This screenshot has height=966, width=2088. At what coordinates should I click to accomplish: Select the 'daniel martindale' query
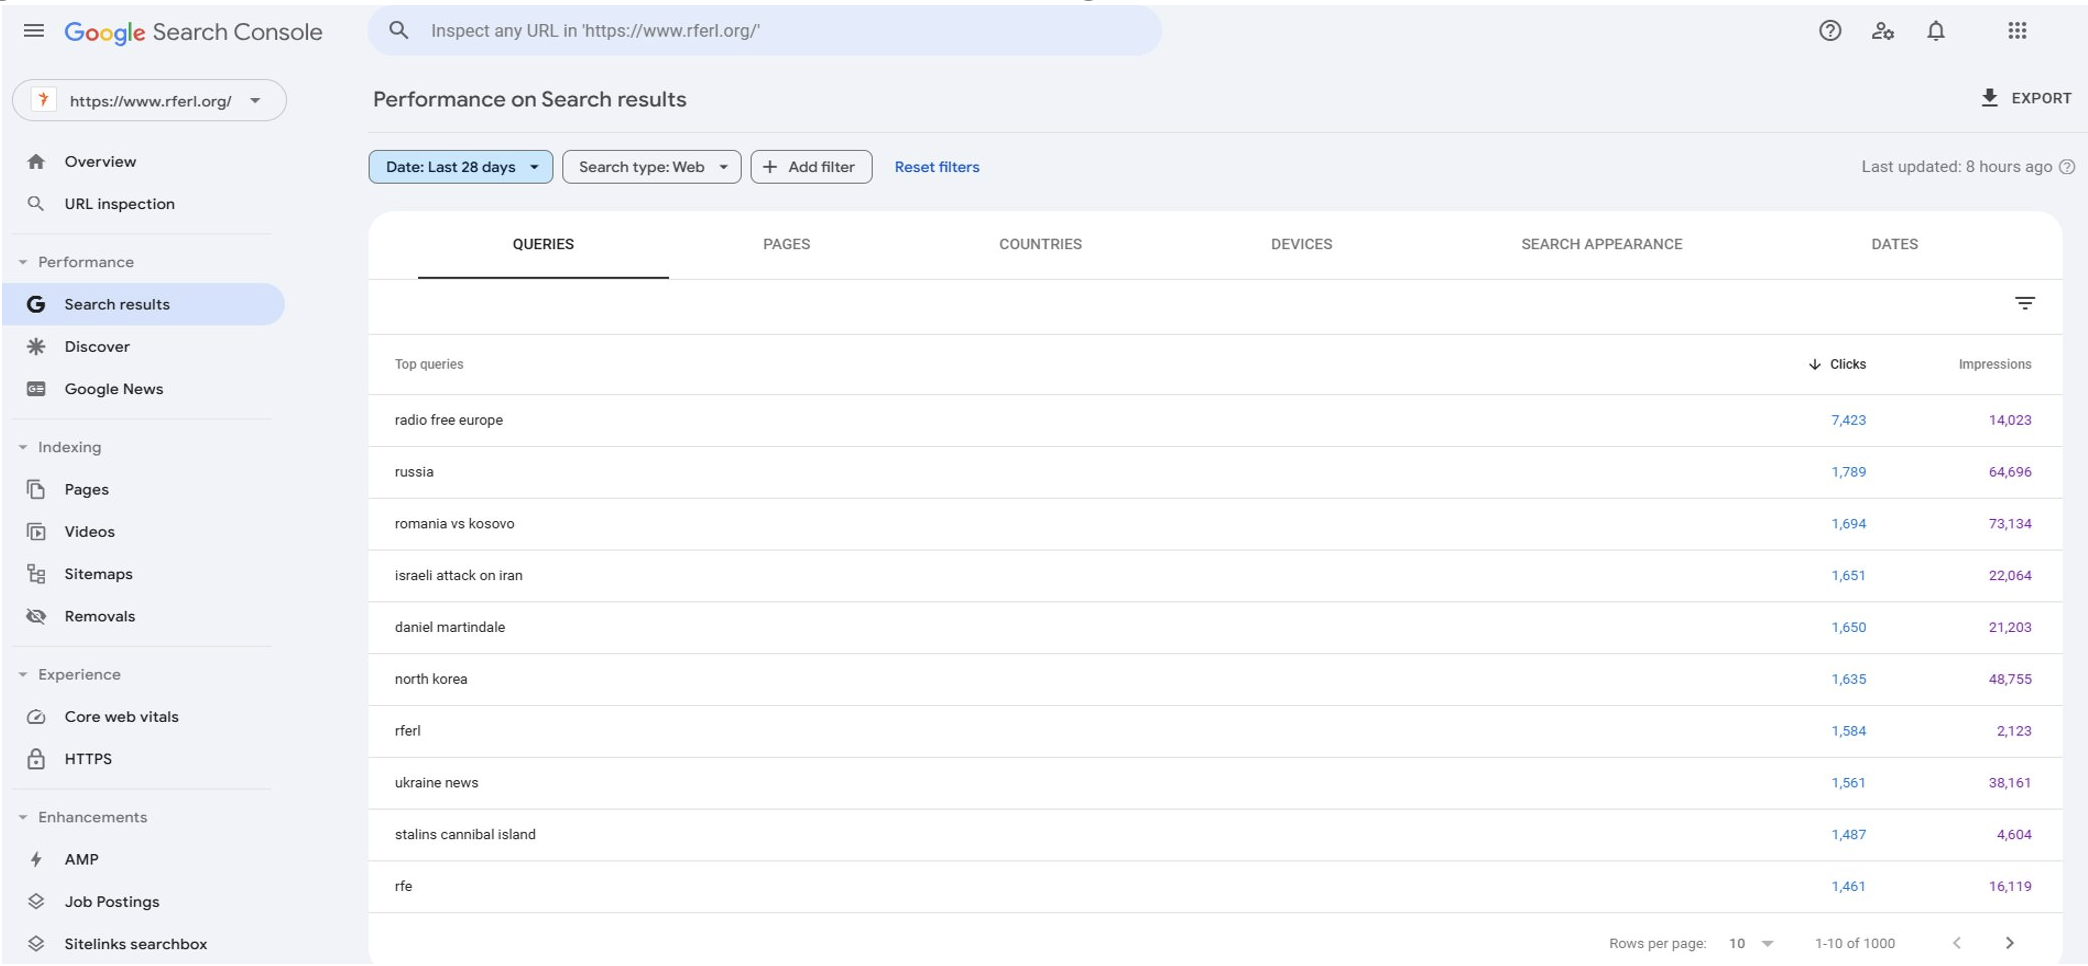pyautogui.click(x=1215, y=628)
